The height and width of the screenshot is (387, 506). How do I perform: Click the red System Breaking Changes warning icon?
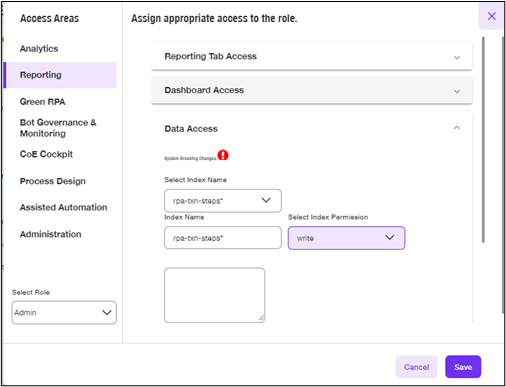coord(223,155)
